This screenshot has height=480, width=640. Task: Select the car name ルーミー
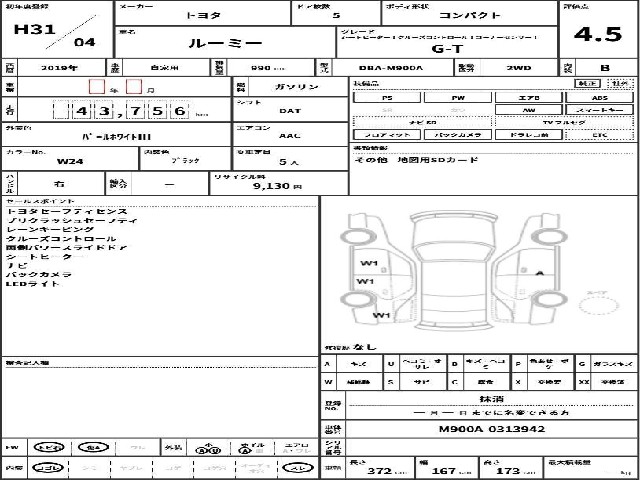tap(225, 43)
